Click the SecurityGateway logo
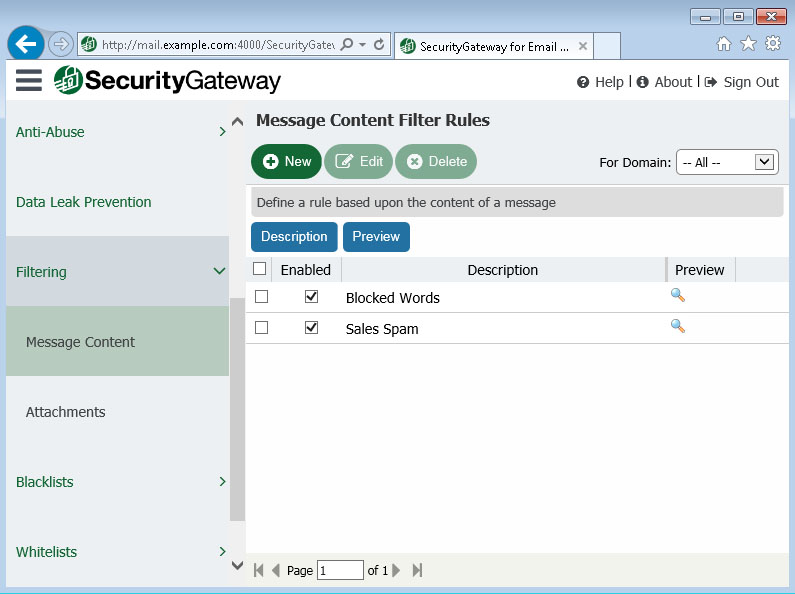 tap(167, 80)
